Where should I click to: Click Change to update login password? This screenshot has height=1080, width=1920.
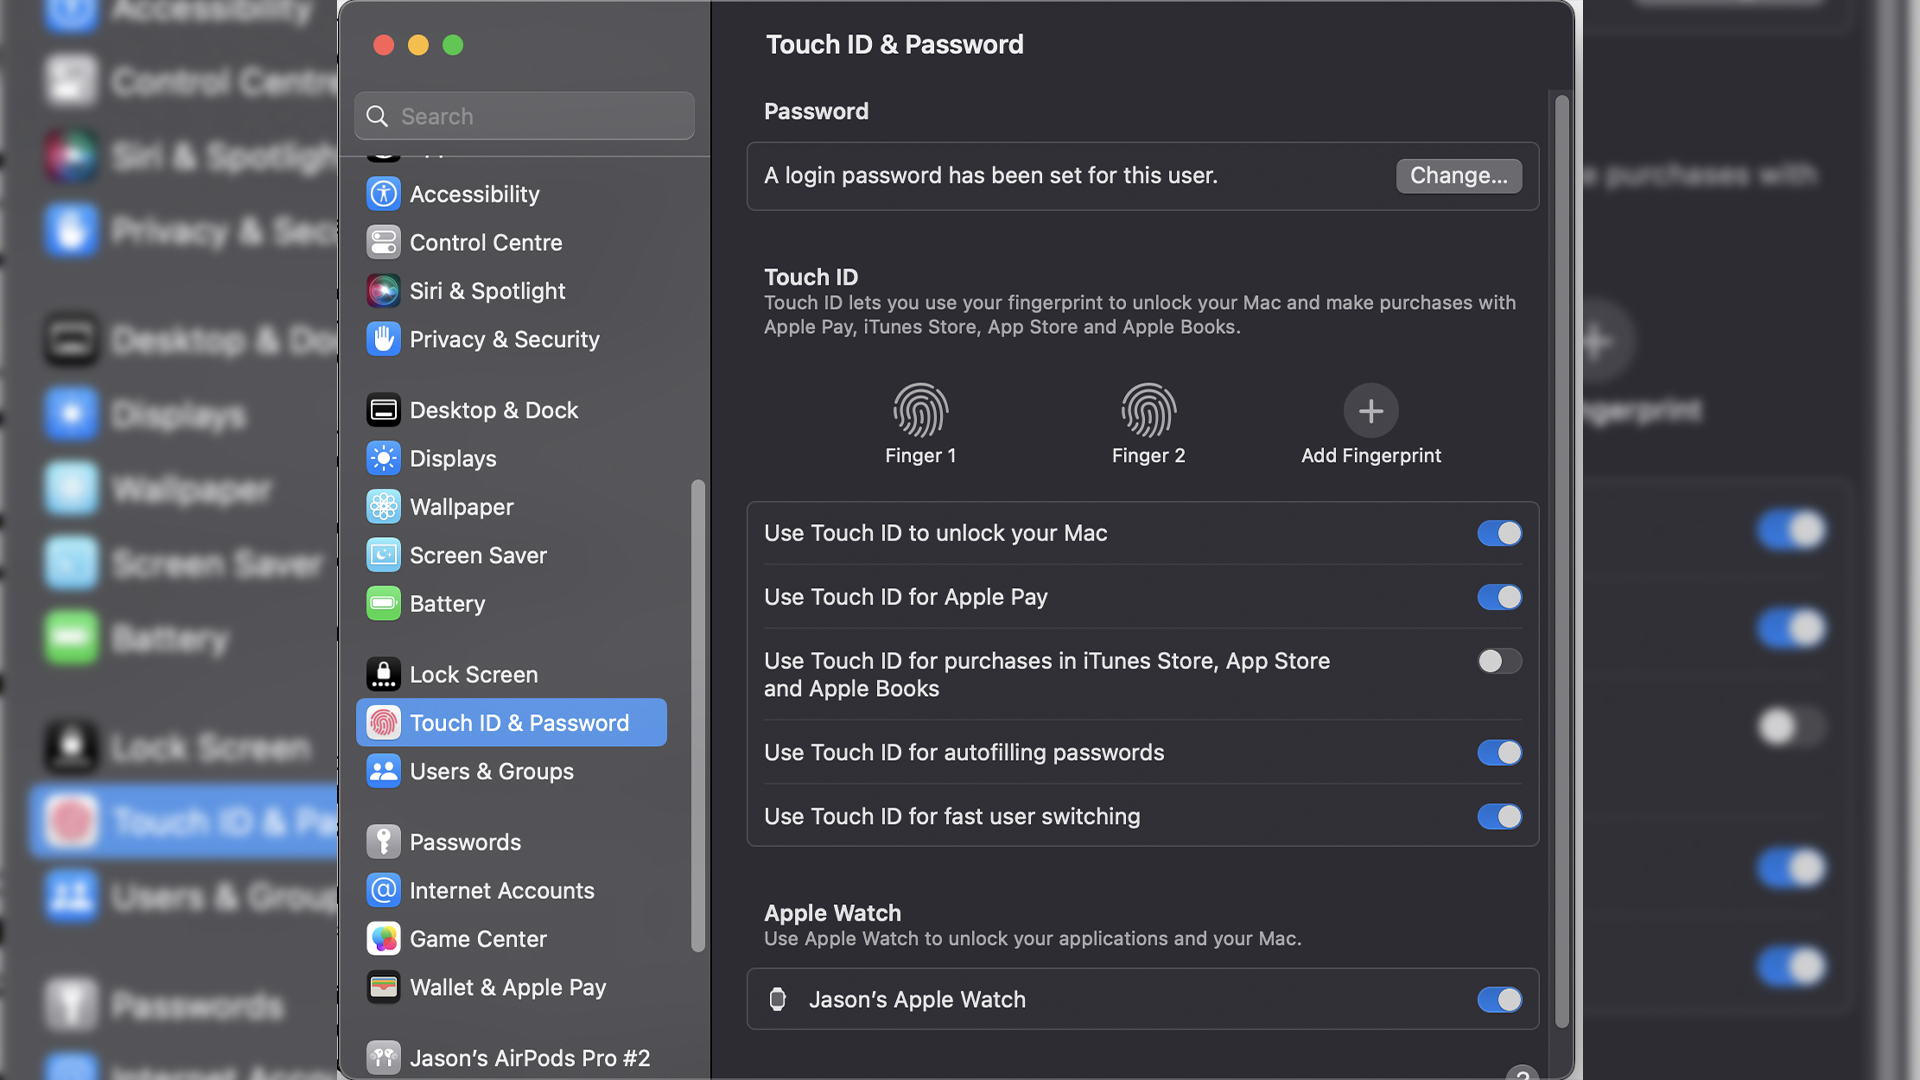point(1458,175)
